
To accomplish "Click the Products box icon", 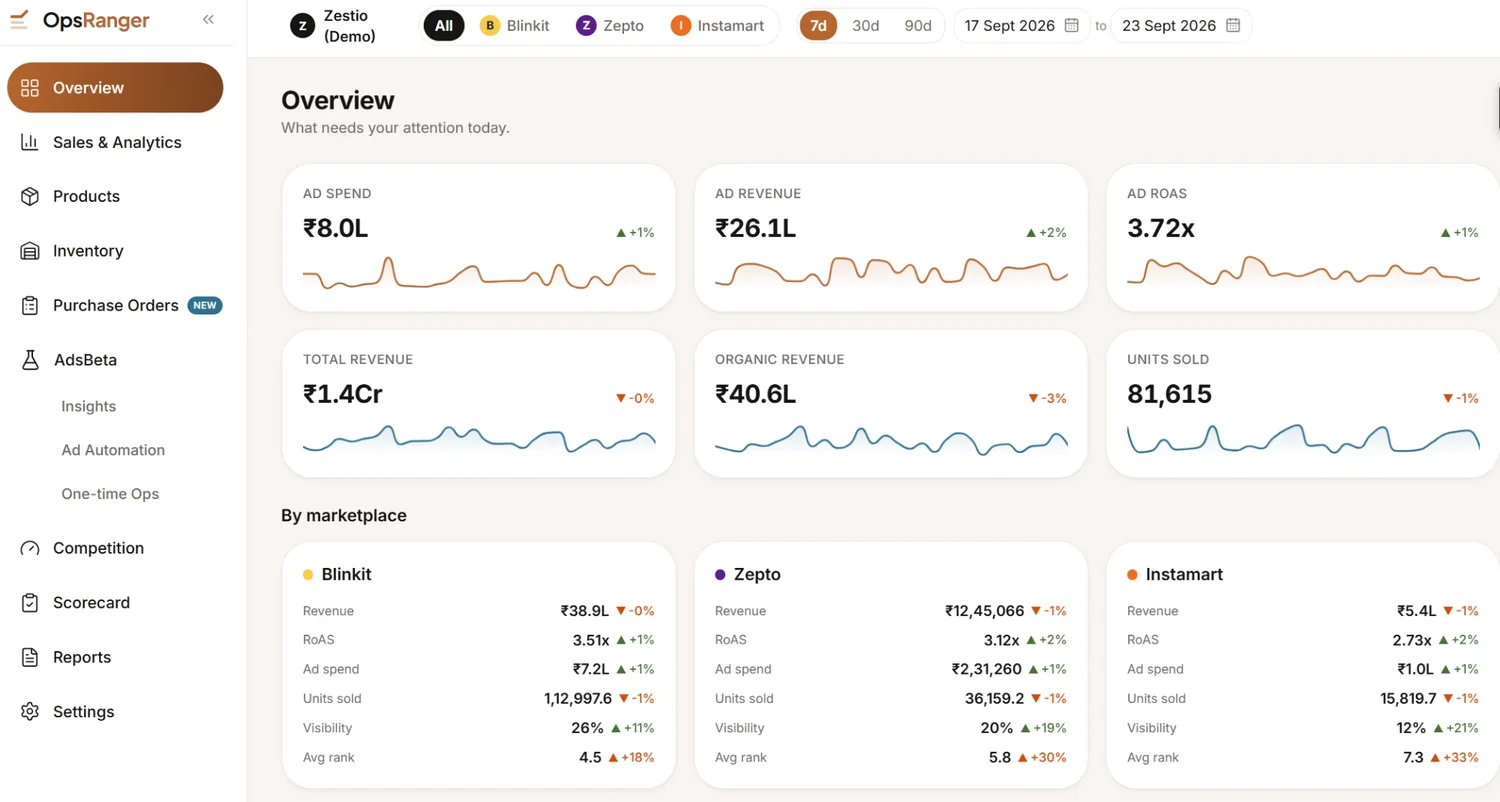I will point(30,196).
